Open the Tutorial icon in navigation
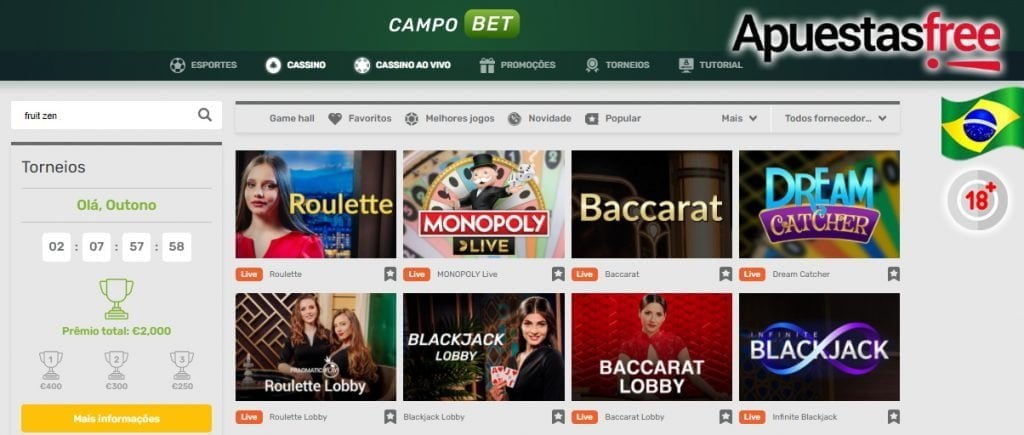Viewport: 1024px width, 435px height. (686, 65)
